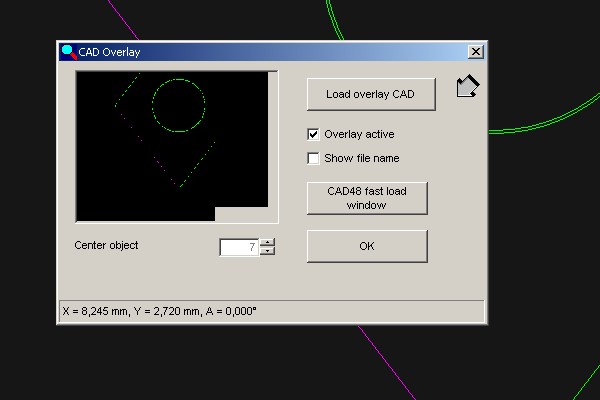Screen dimensions: 600x400
Task: Open the CAD48 fast load window
Action: click(366, 198)
